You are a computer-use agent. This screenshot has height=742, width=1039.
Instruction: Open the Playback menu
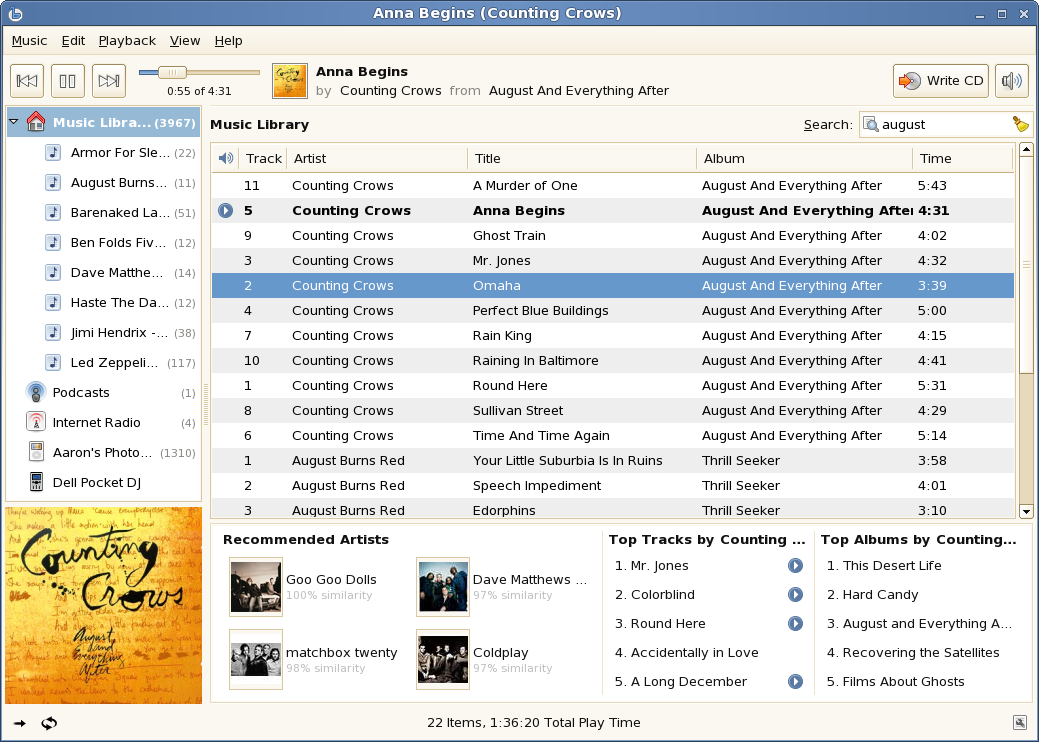click(x=127, y=41)
